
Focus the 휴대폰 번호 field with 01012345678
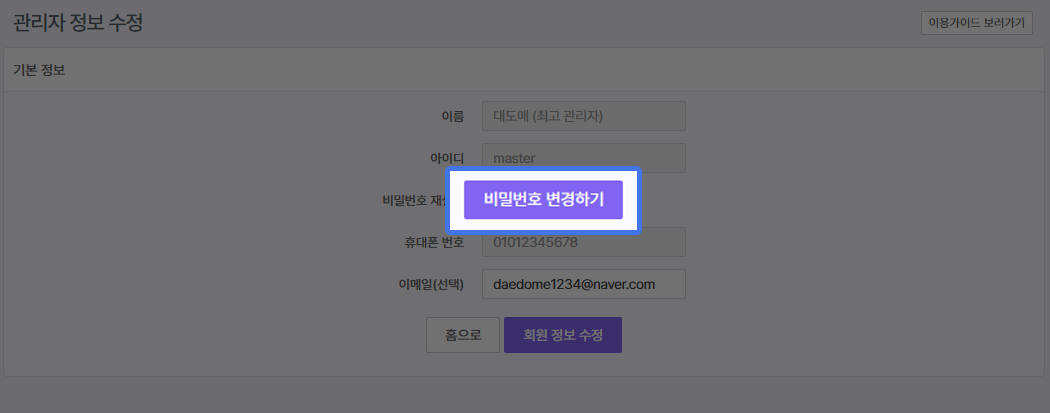coord(583,243)
